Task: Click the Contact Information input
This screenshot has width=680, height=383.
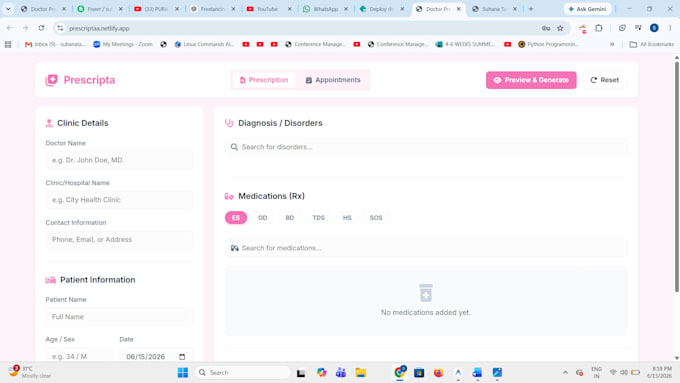Action: click(x=119, y=239)
